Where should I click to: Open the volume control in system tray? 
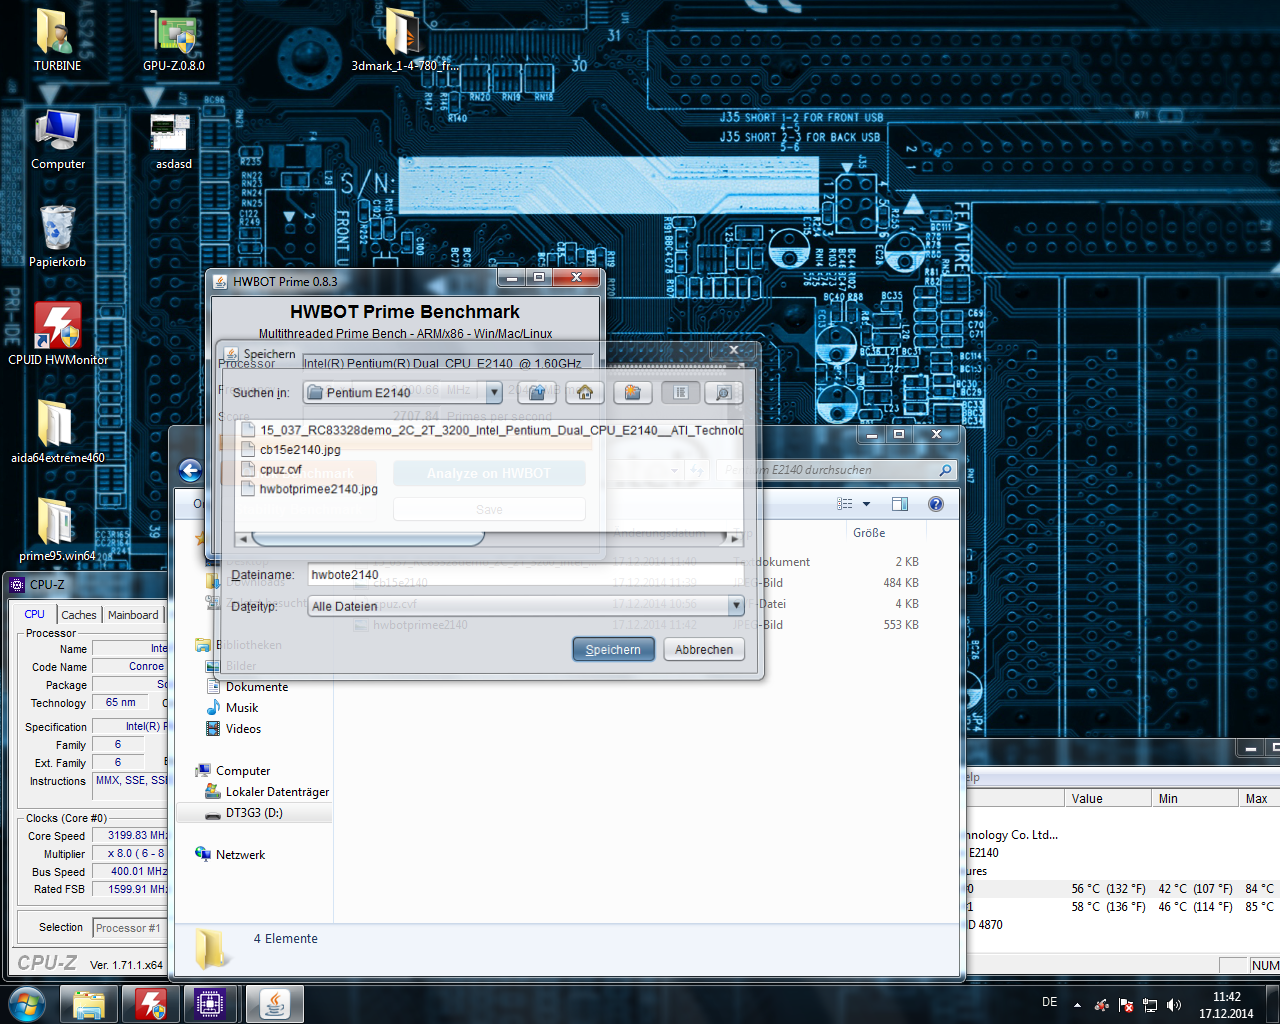[x=1174, y=1005]
